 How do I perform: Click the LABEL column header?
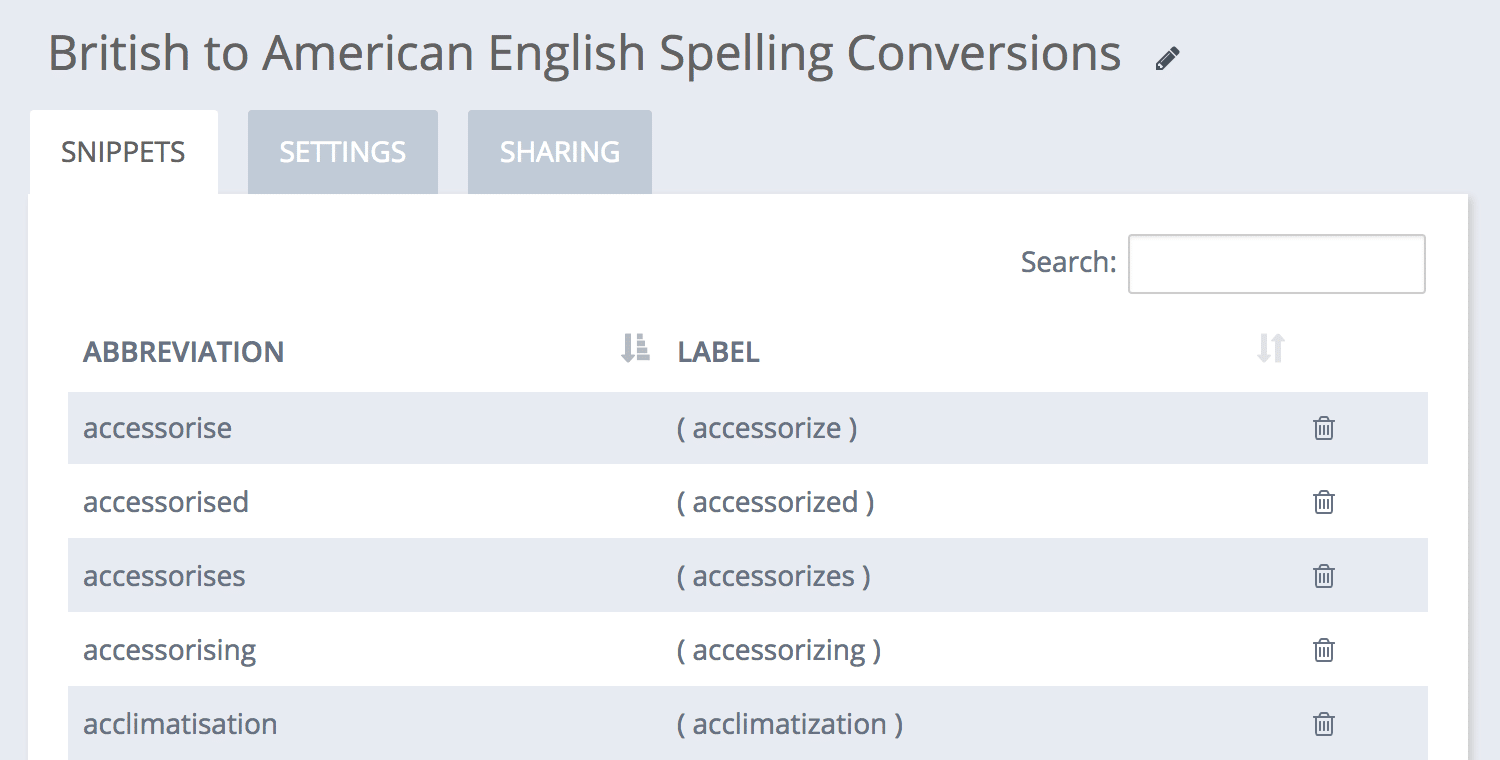pyautogui.click(x=719, y=352)
